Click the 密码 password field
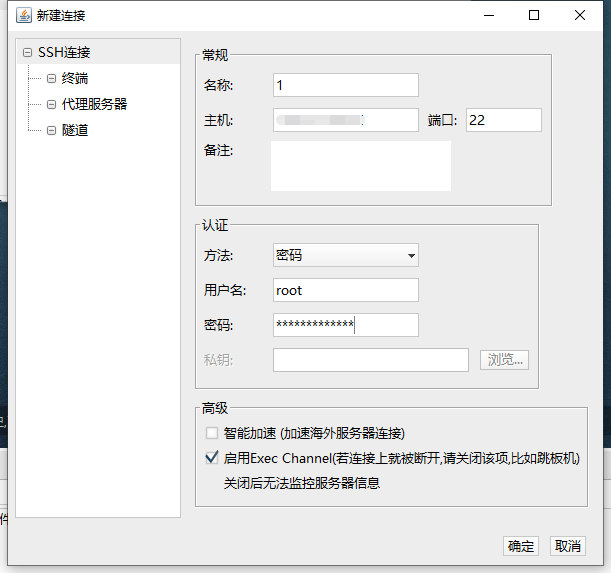Viewport: 611px width, 573px height. pos(346,325)
